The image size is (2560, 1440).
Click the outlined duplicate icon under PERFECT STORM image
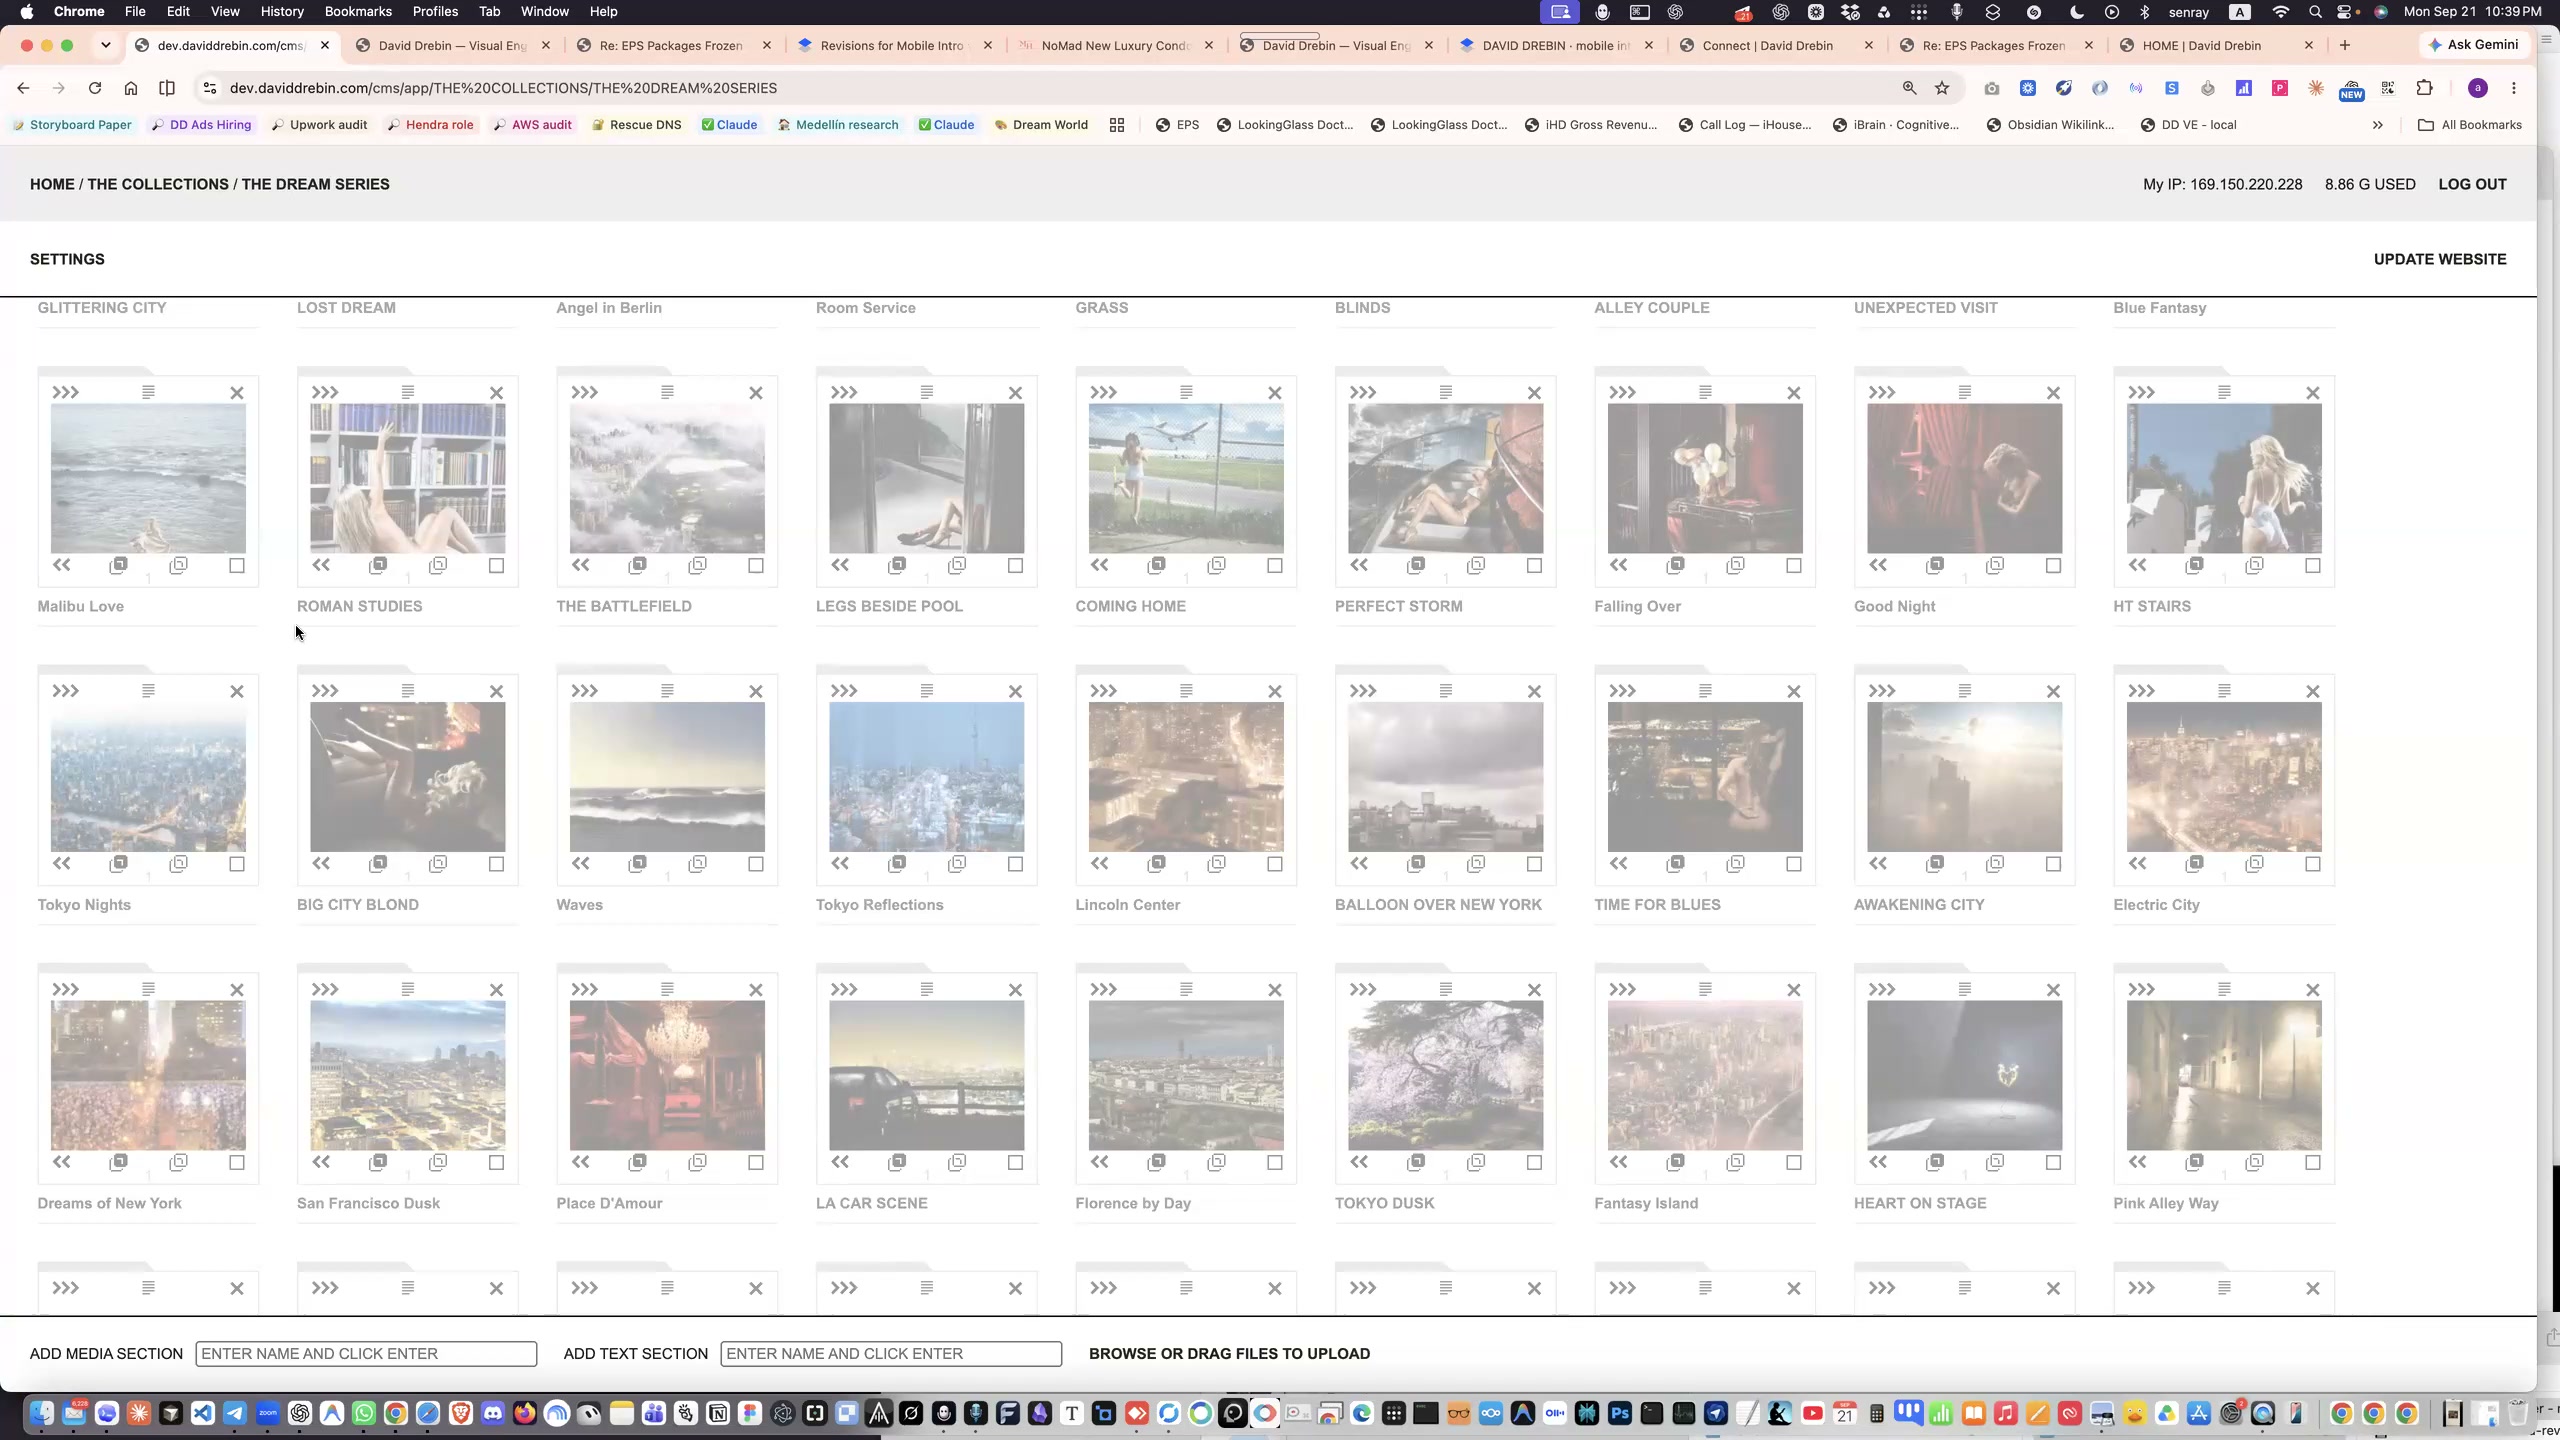[x=1476, y=565]
